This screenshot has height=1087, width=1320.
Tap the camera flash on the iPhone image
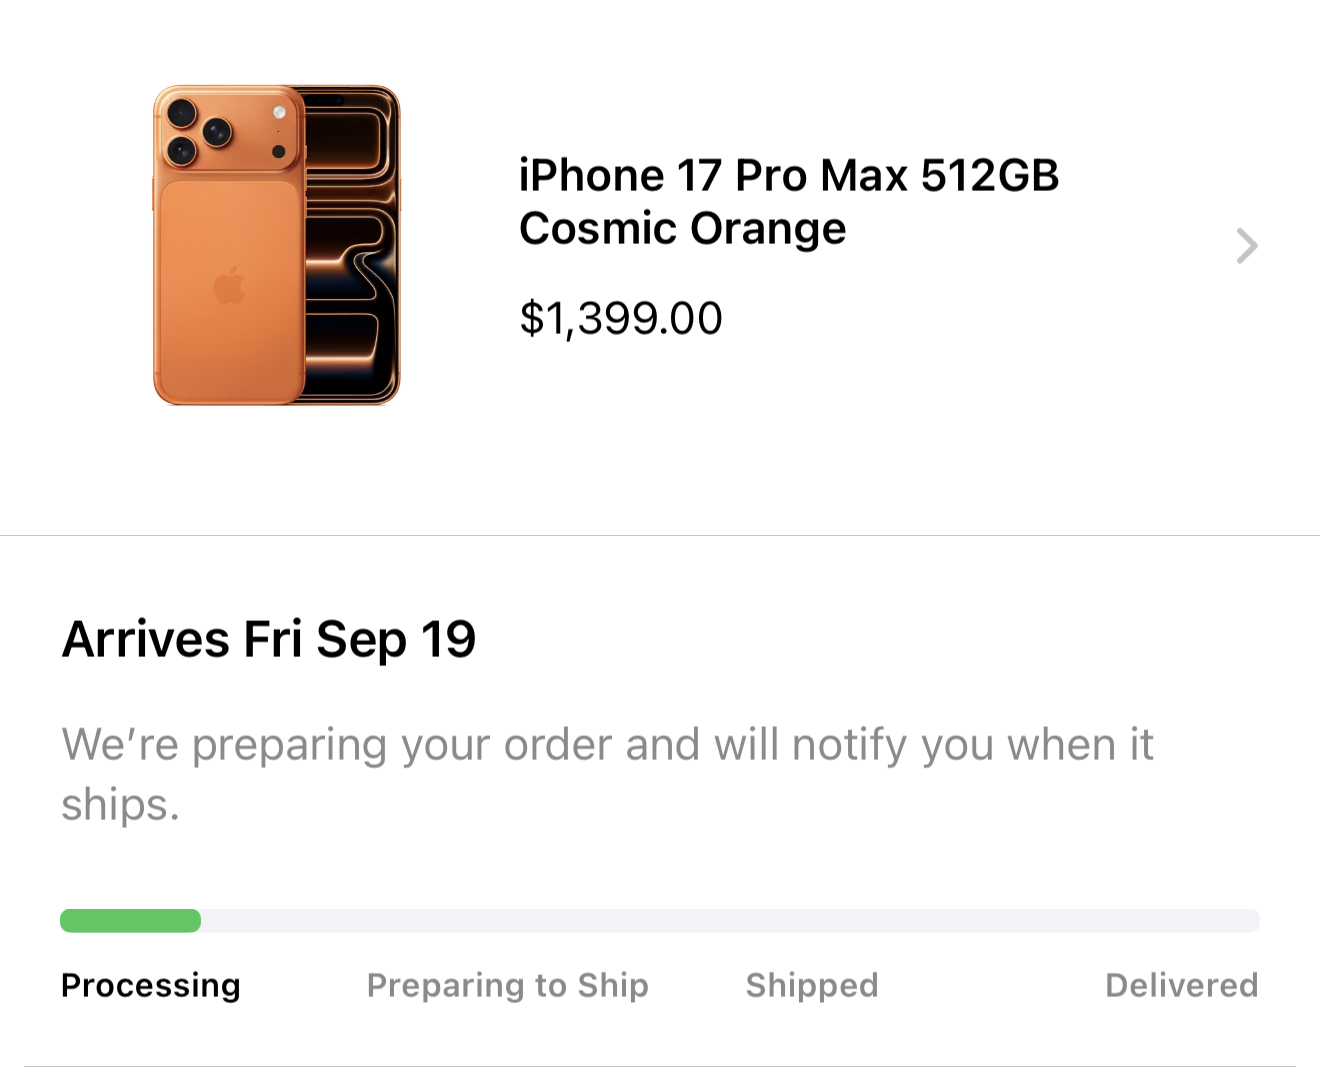(279, 112)
